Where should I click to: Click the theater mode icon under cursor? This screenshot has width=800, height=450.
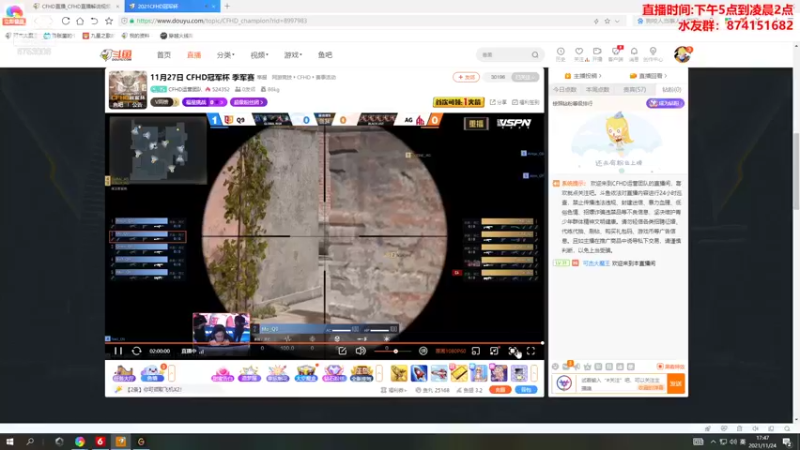[513, 351]
